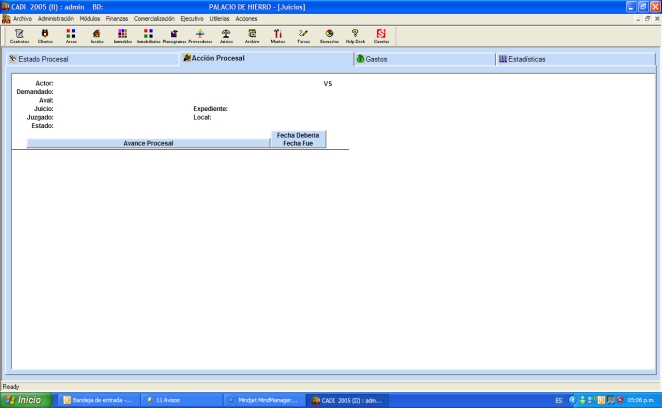Open the Planogramas toolbar icon
This screenshot has width=662, height=408.
174,36
